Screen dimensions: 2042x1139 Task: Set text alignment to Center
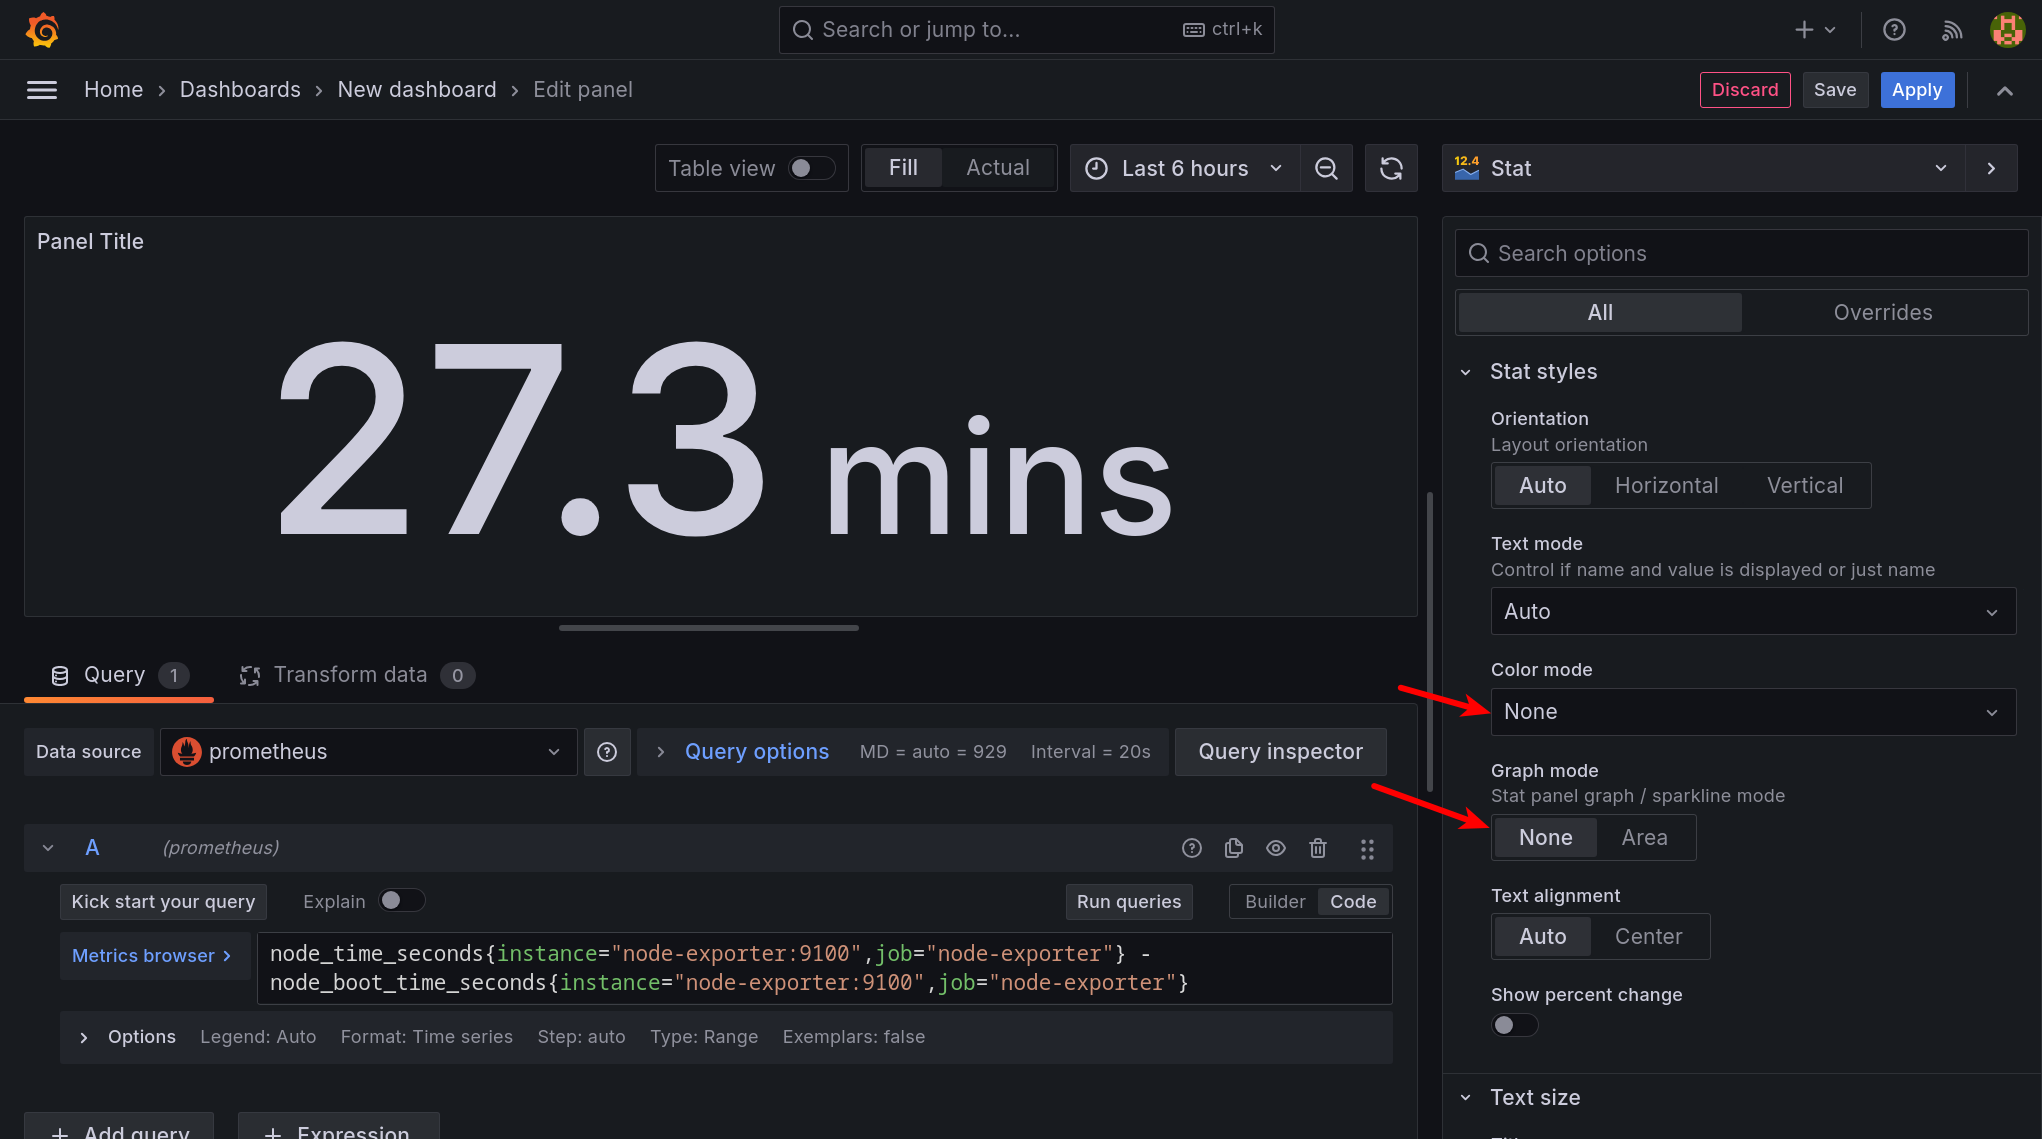[1648, 937]
